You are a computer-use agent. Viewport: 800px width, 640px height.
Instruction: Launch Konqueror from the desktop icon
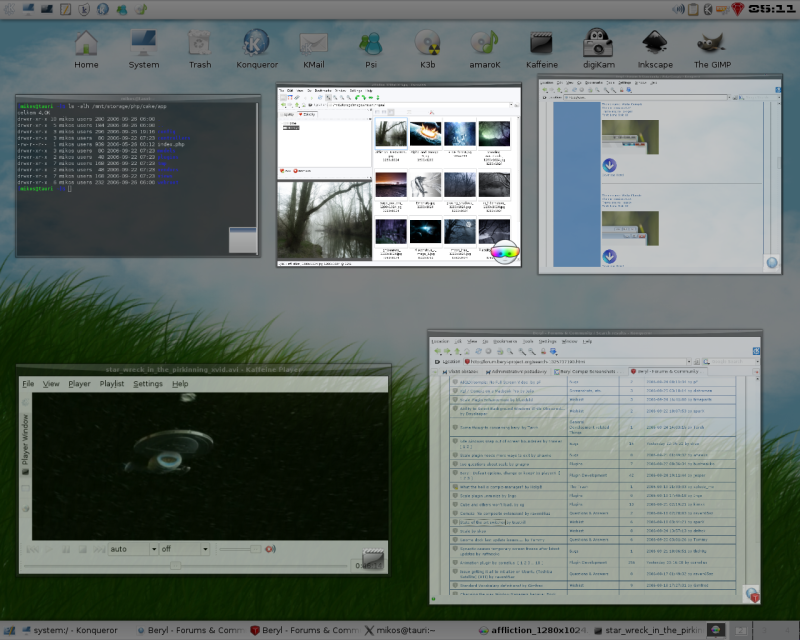click(257, 49)
